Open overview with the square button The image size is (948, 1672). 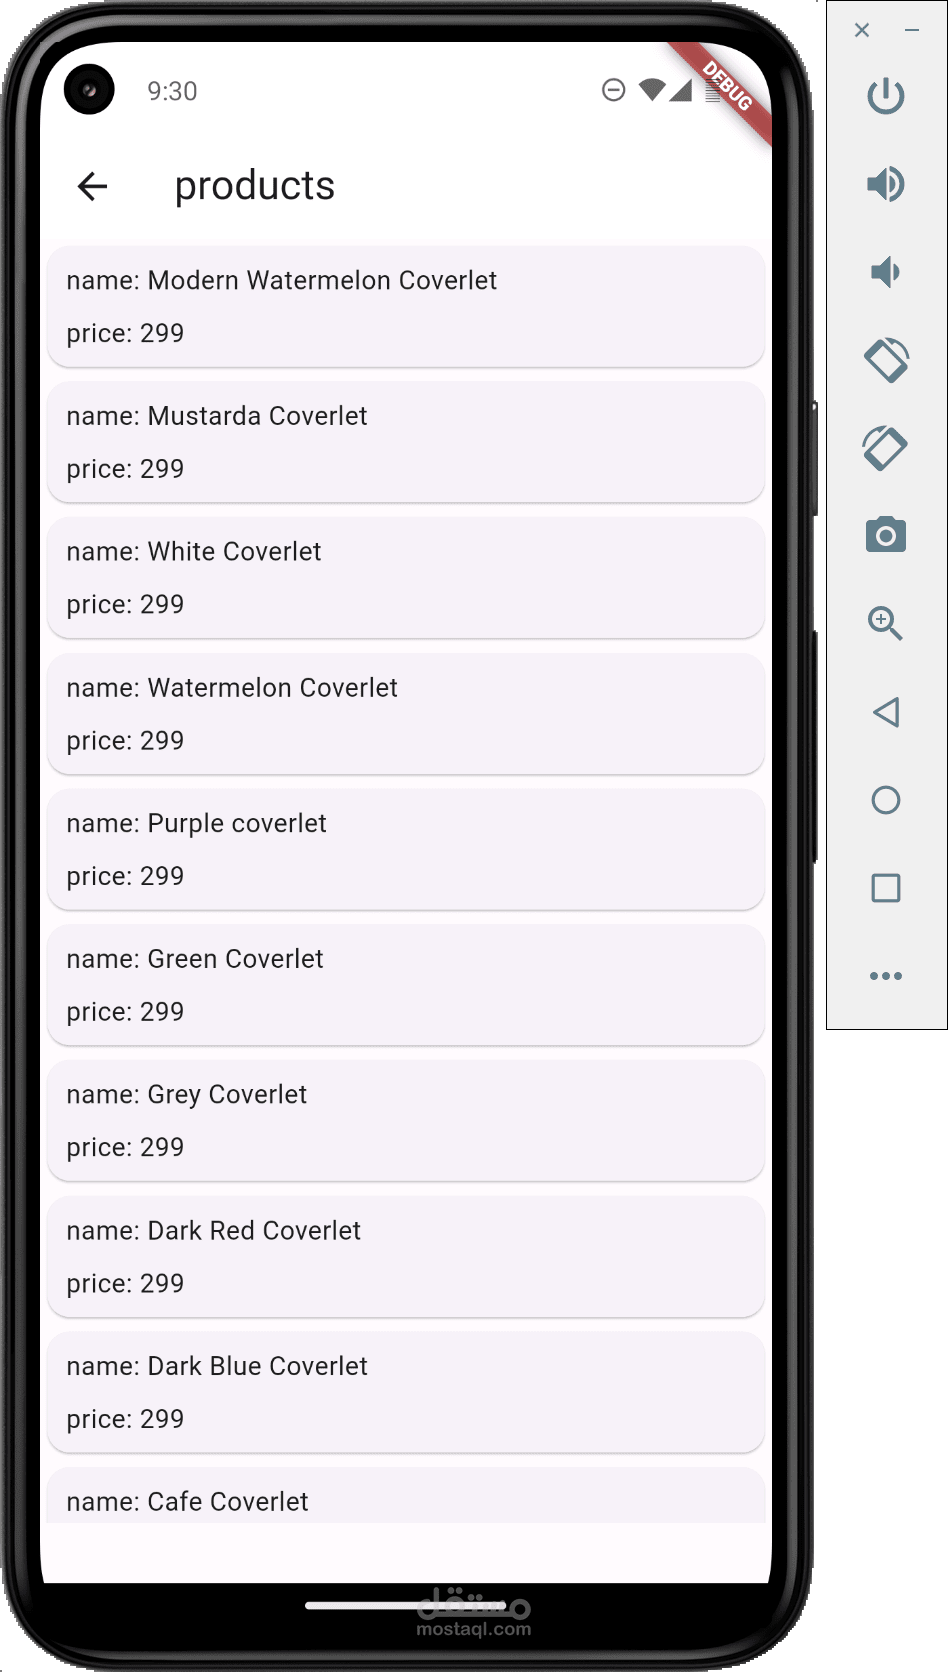pyautogui.click(x=886, y=888)
